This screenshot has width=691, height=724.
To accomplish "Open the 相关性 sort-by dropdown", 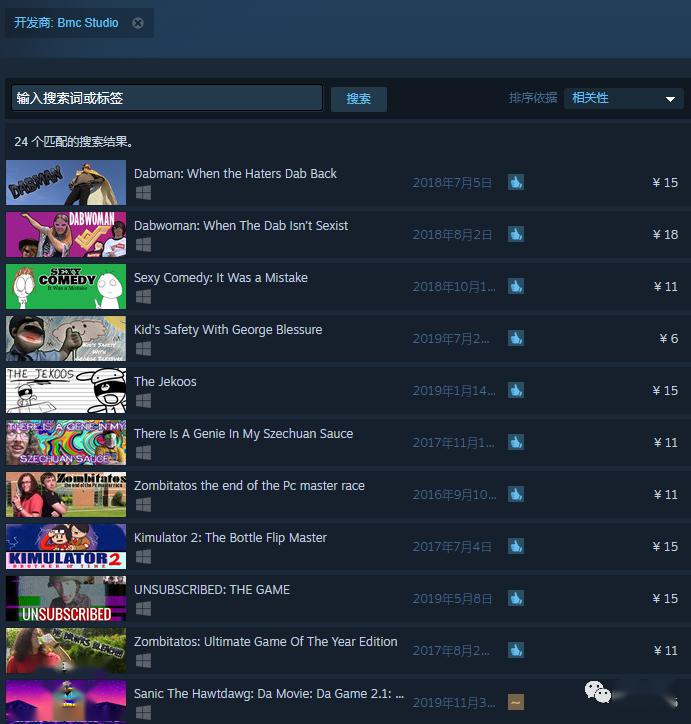I will point(624,98).
